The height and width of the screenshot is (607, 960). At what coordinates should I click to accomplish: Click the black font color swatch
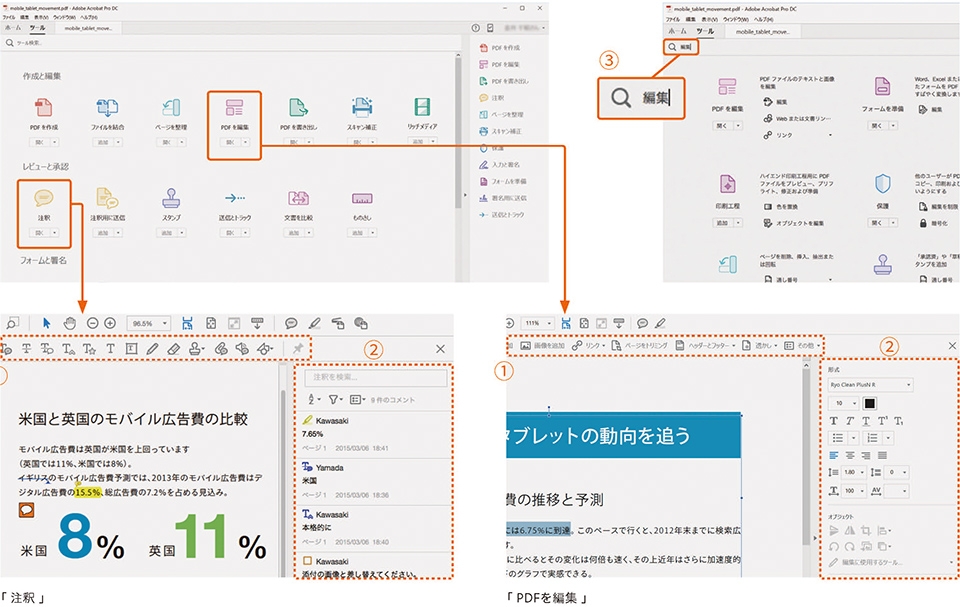pos(869,403)
